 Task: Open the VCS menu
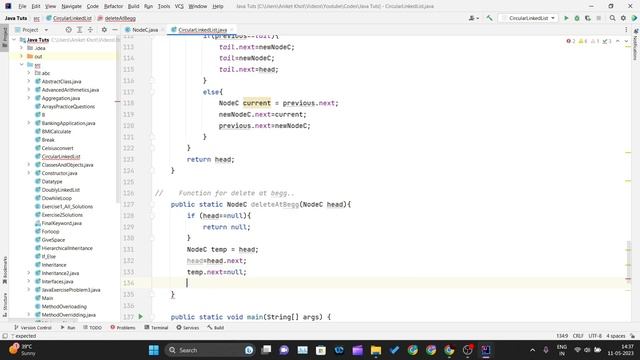click(179, 6)
